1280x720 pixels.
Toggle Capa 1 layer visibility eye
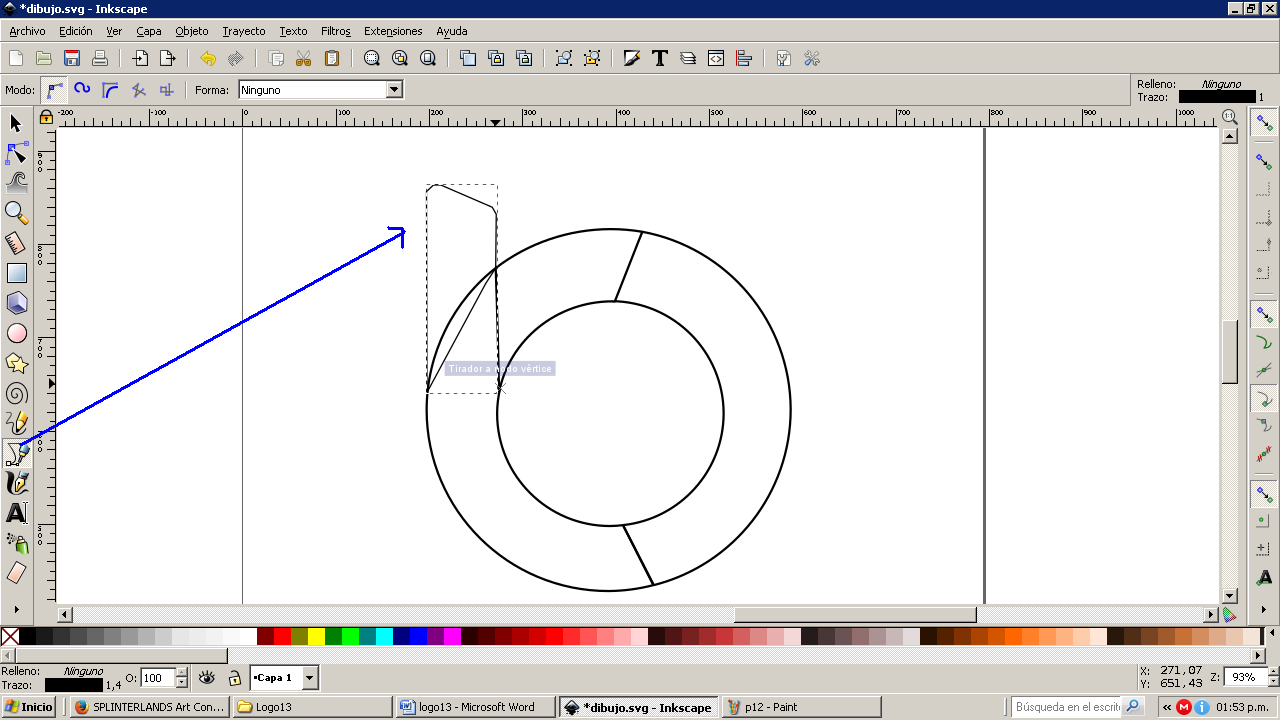(x=207, y=678)
